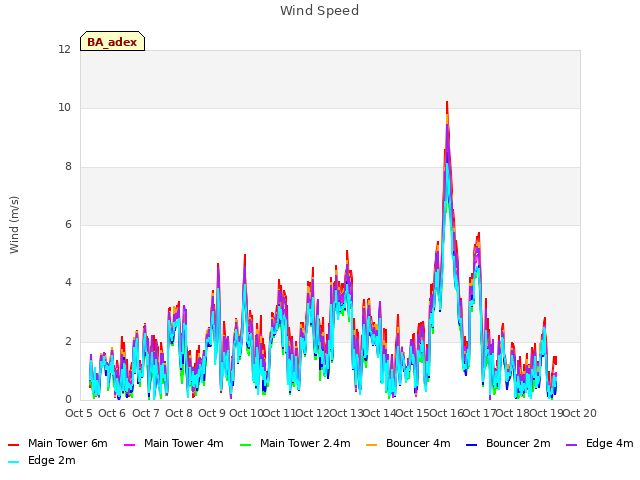Click the 10 m/s wind peak

click(x=447, y=102)
